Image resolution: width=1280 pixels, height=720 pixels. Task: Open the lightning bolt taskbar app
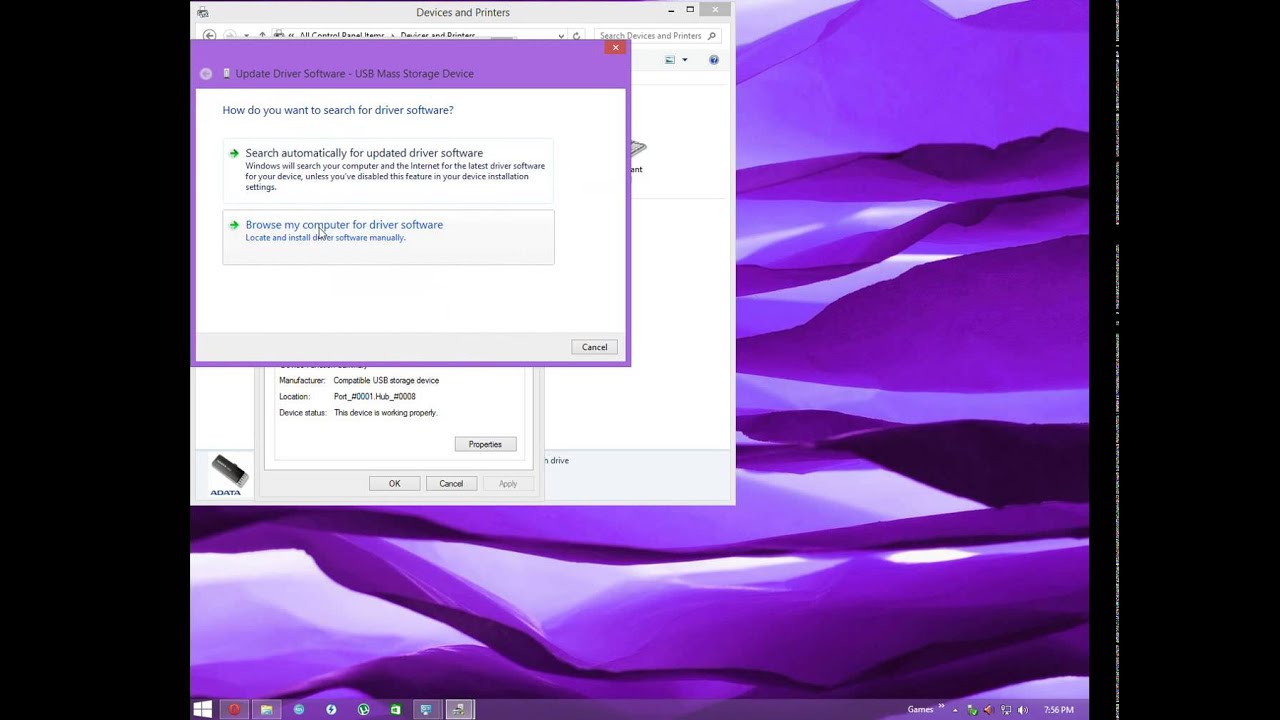point(331,710)
